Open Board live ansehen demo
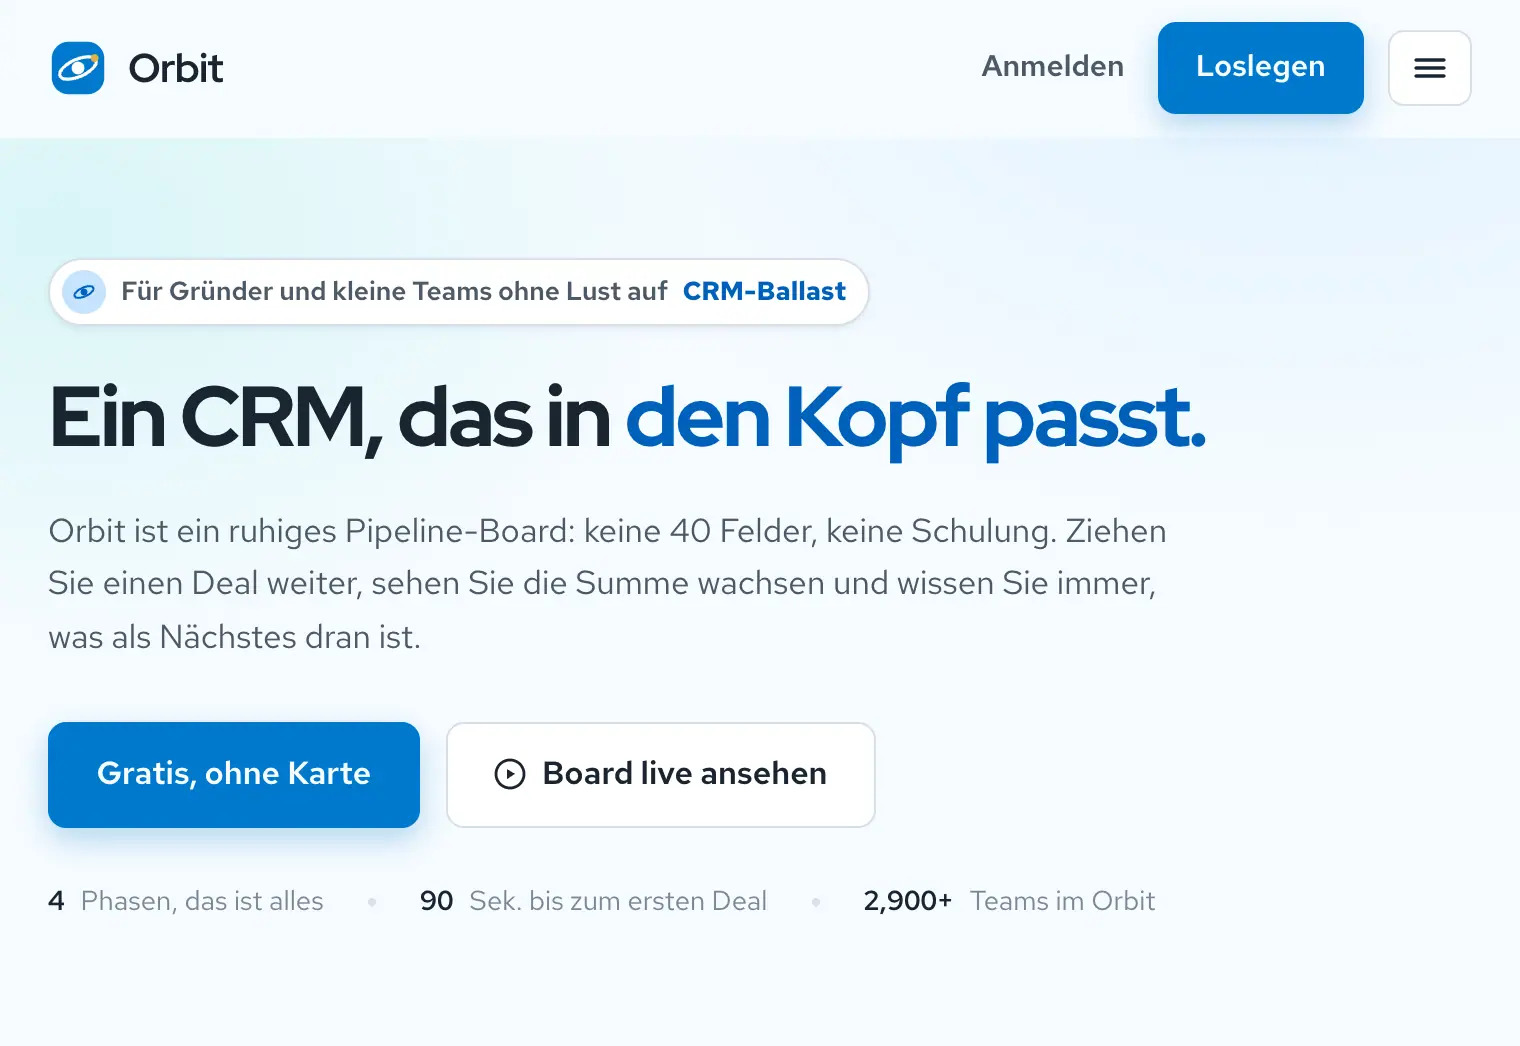 [x=661, y=775]
